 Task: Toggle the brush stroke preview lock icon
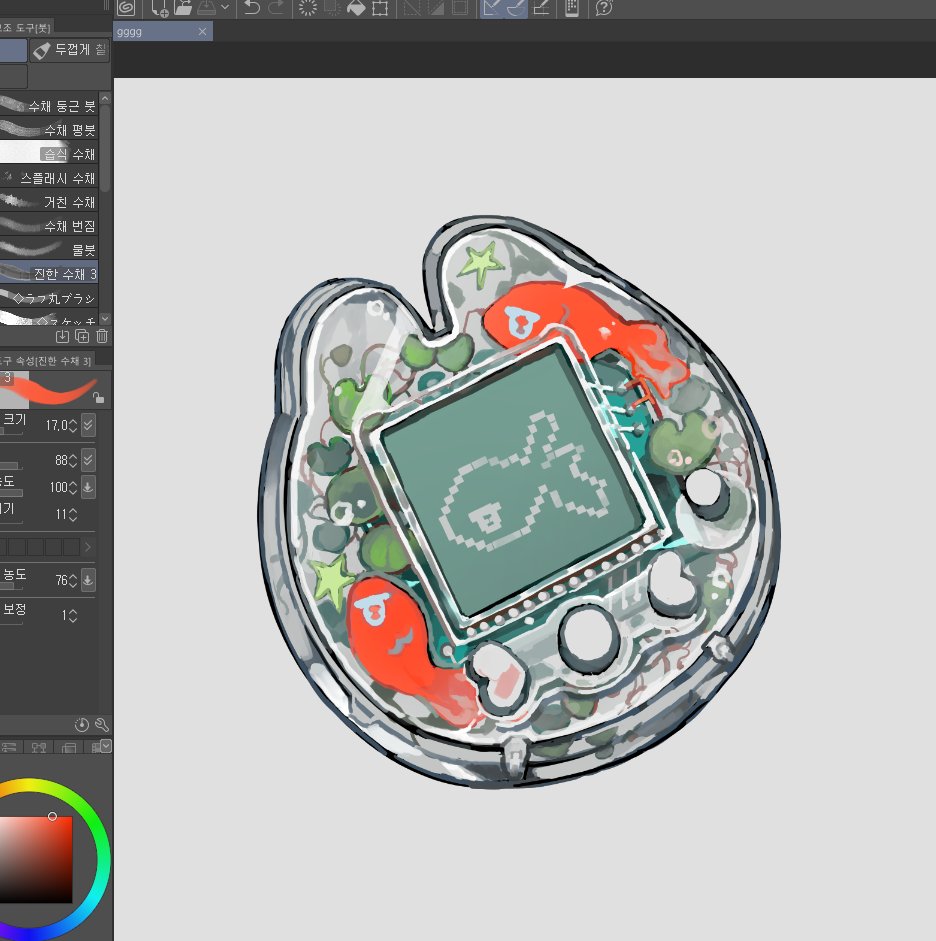pos(98,397)
